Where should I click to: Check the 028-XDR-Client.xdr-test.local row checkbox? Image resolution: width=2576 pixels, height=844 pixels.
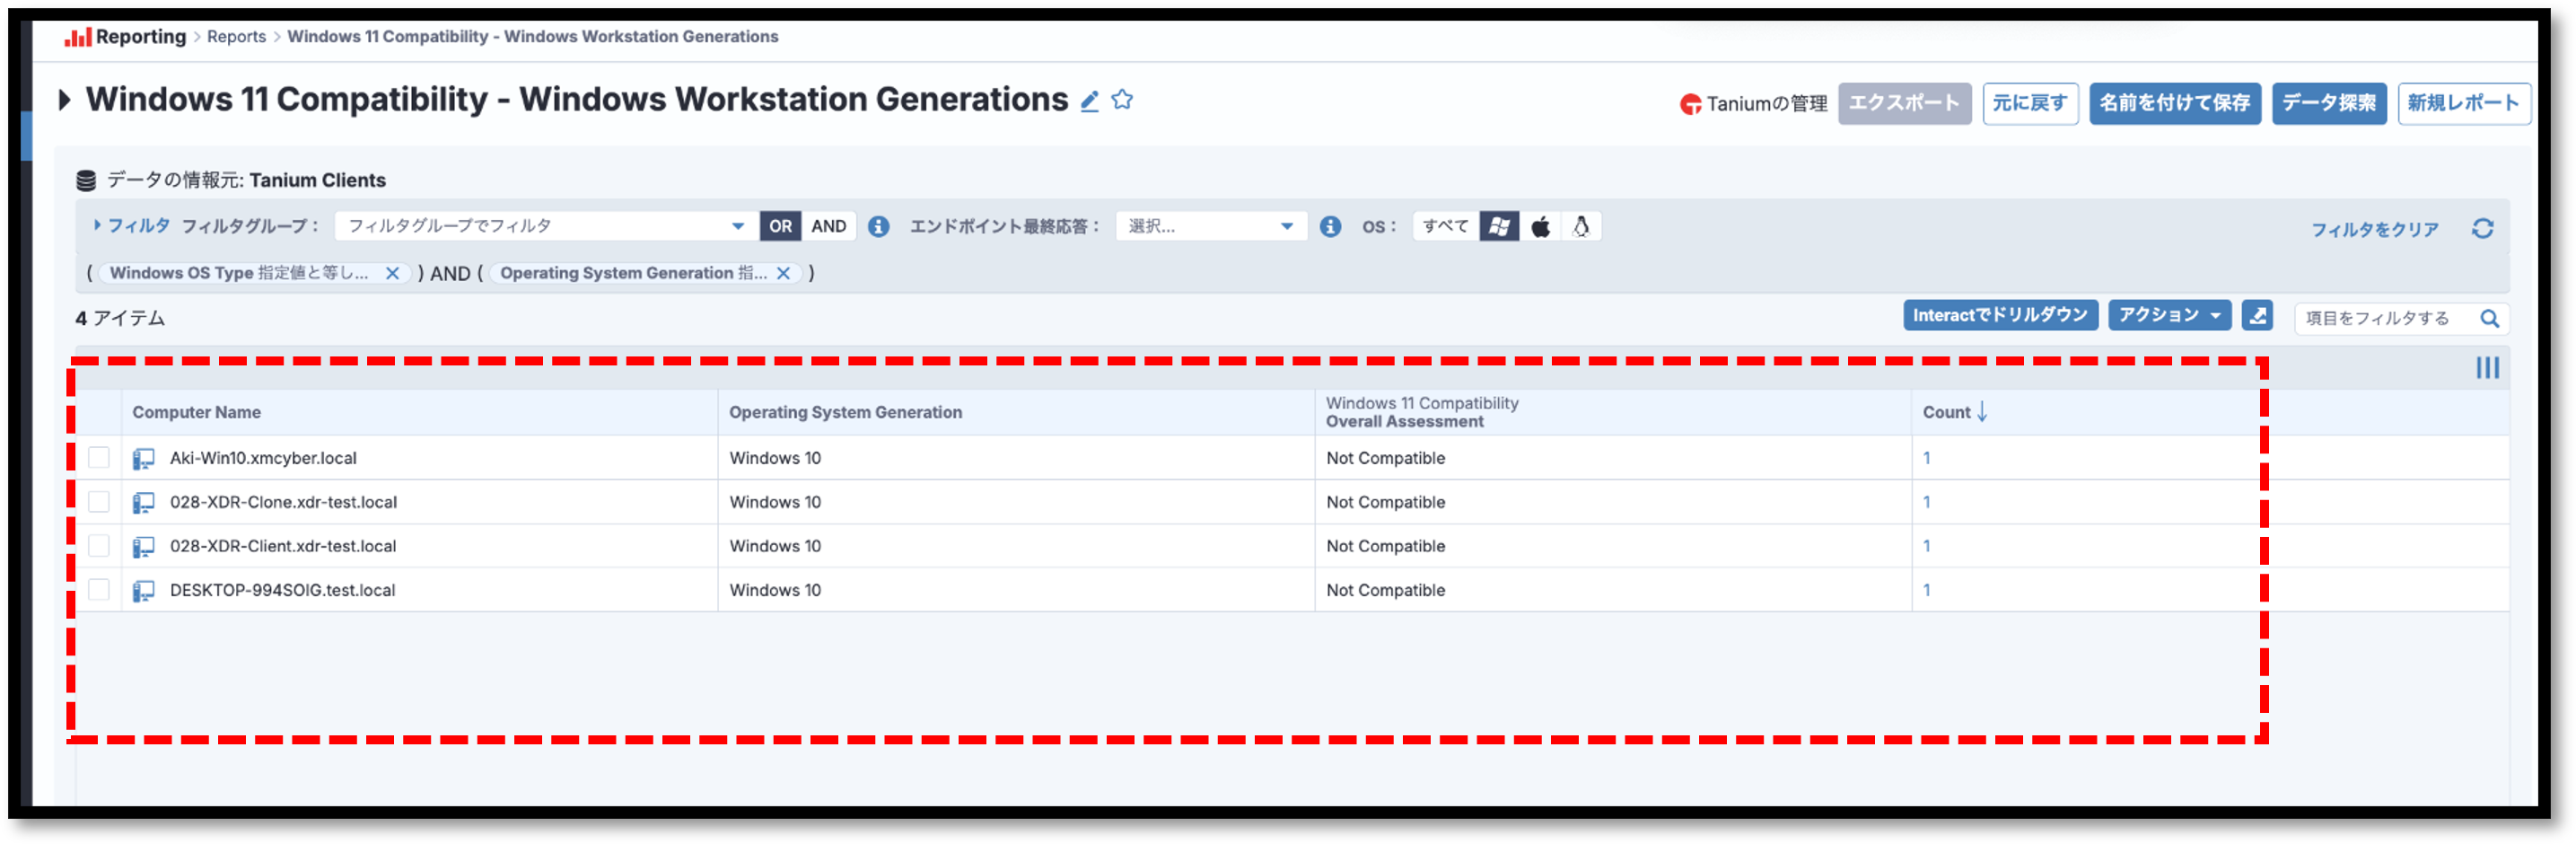click(99, 546)
